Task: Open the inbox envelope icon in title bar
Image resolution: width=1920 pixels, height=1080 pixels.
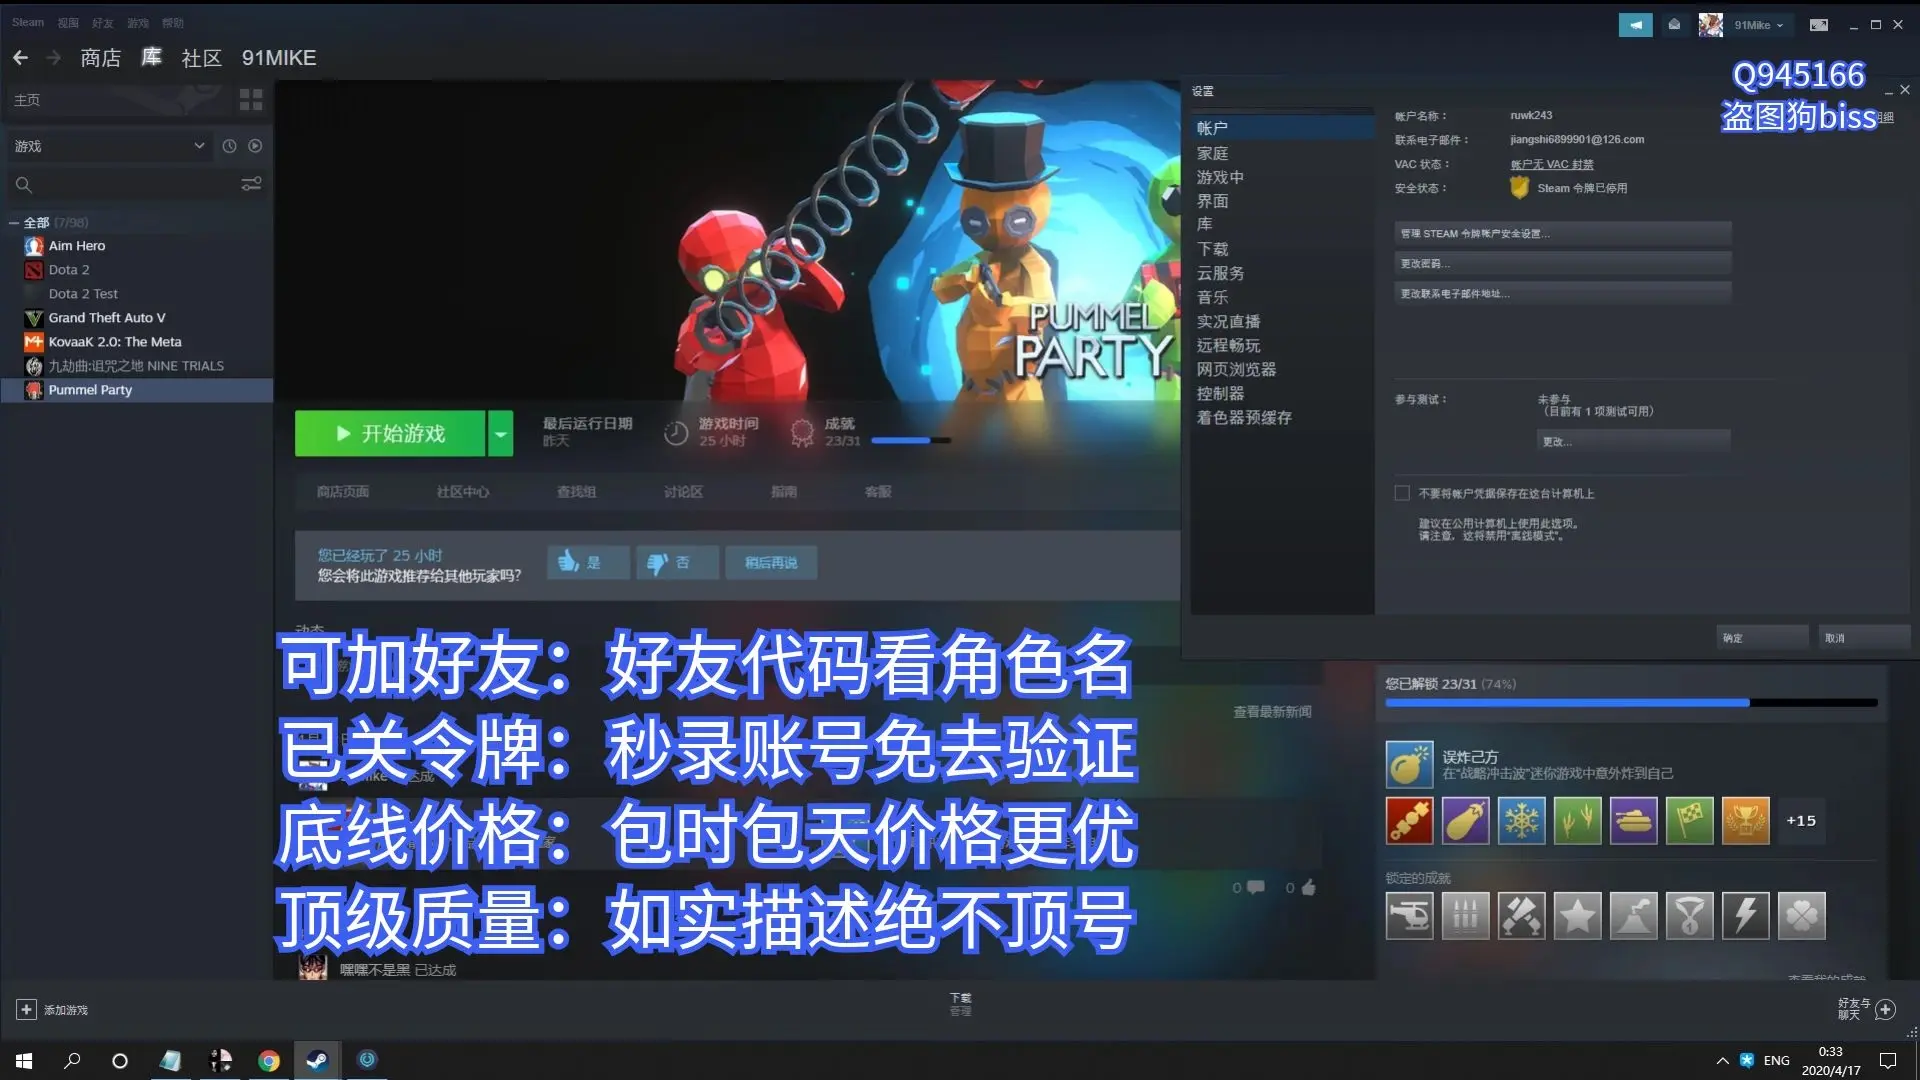Action: (x=1674, y=25)
